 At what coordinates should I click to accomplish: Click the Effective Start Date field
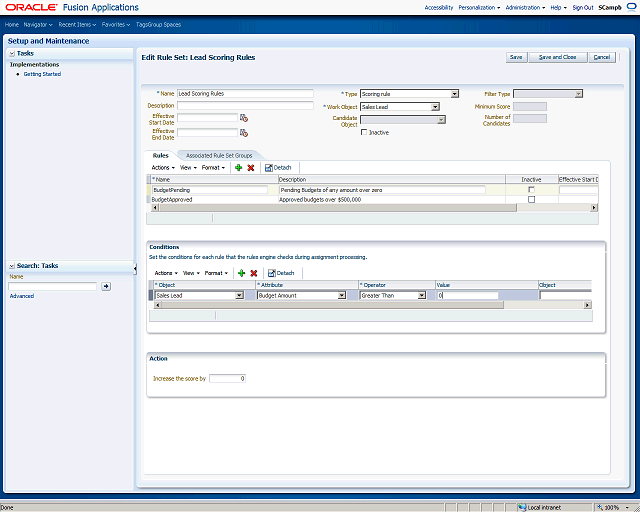(207, 118)
